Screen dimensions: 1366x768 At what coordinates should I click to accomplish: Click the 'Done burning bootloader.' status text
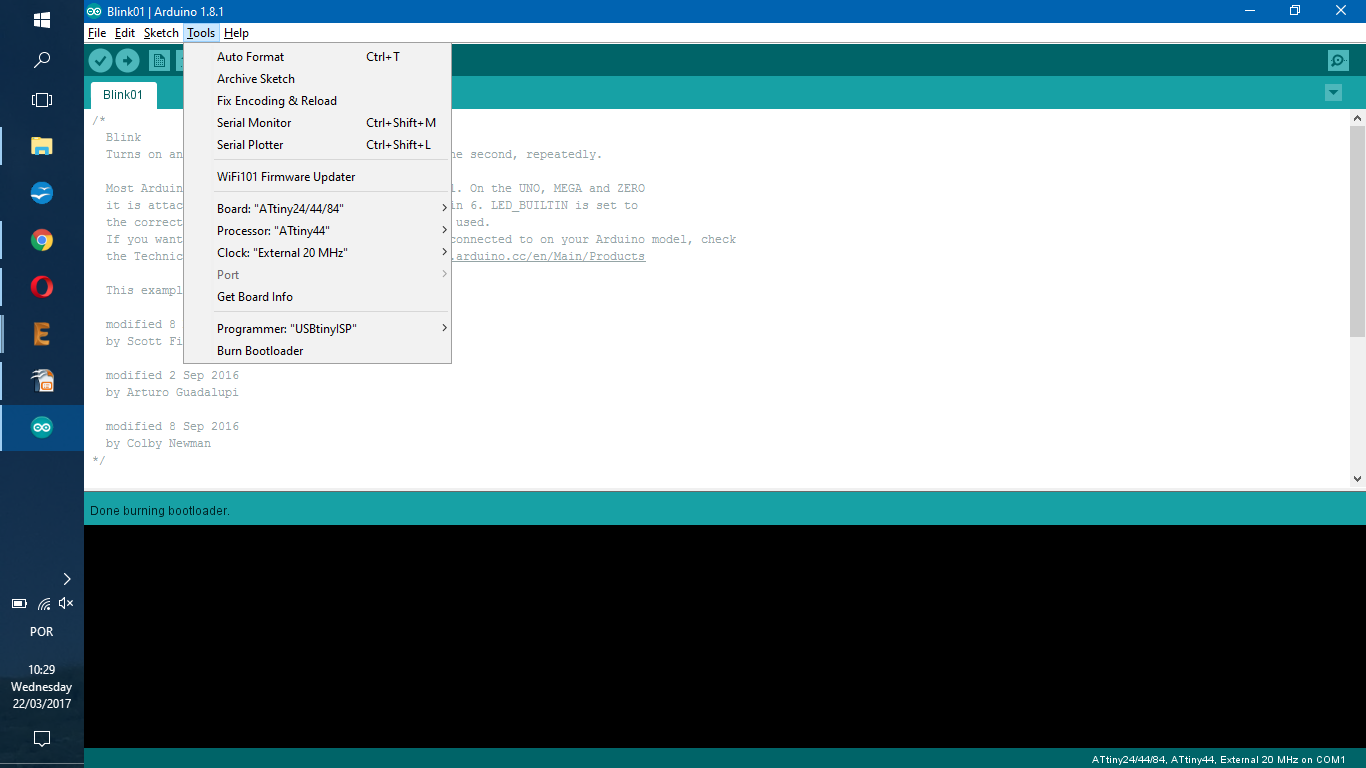pos(160,511)
